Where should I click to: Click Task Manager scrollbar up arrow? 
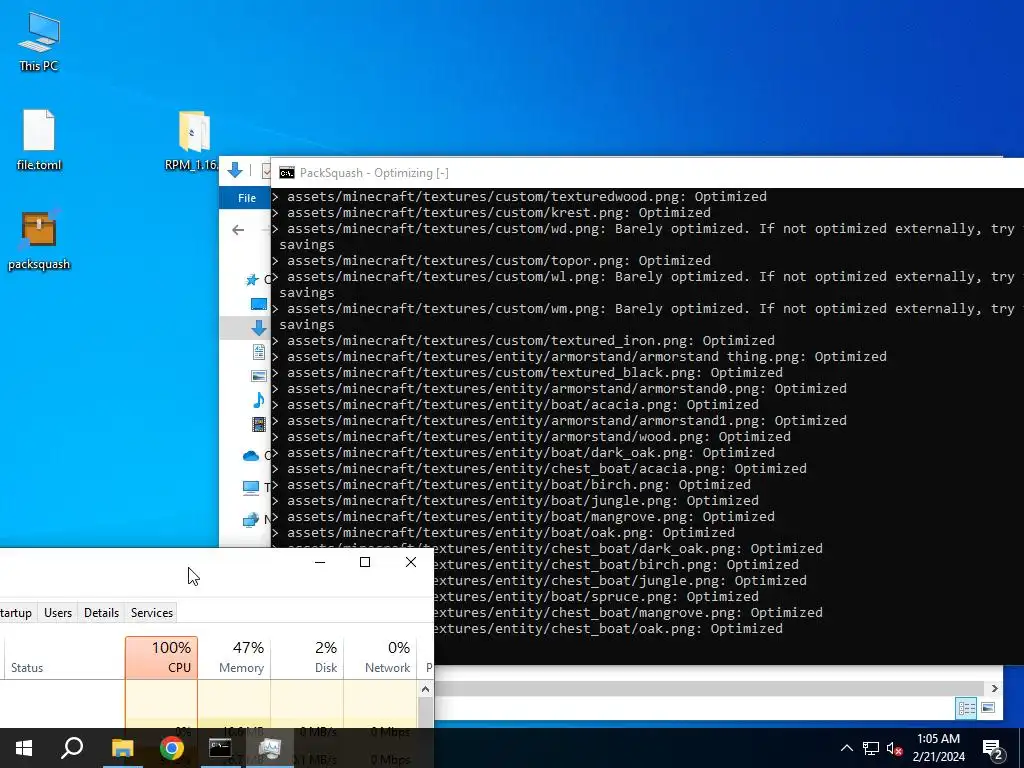[425, 689]
